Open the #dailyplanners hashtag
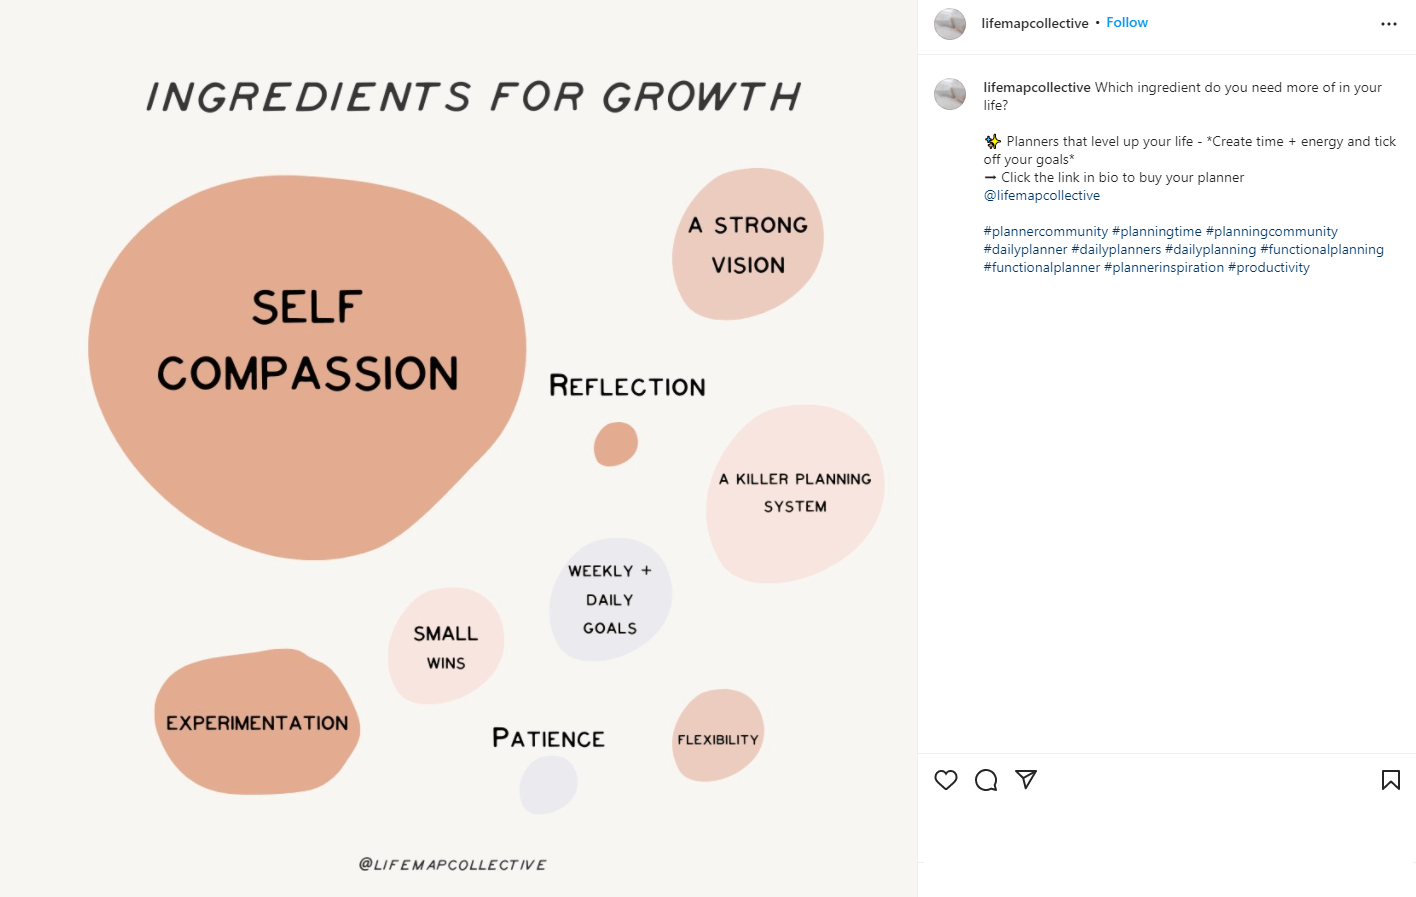 pyautogui.click(x=1116, y=249)
